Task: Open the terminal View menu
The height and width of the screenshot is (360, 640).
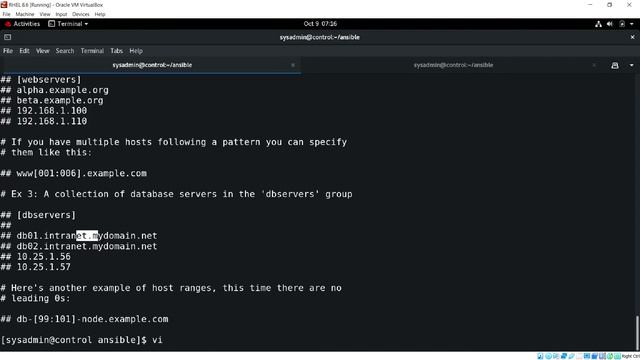Action: point(42,51)
